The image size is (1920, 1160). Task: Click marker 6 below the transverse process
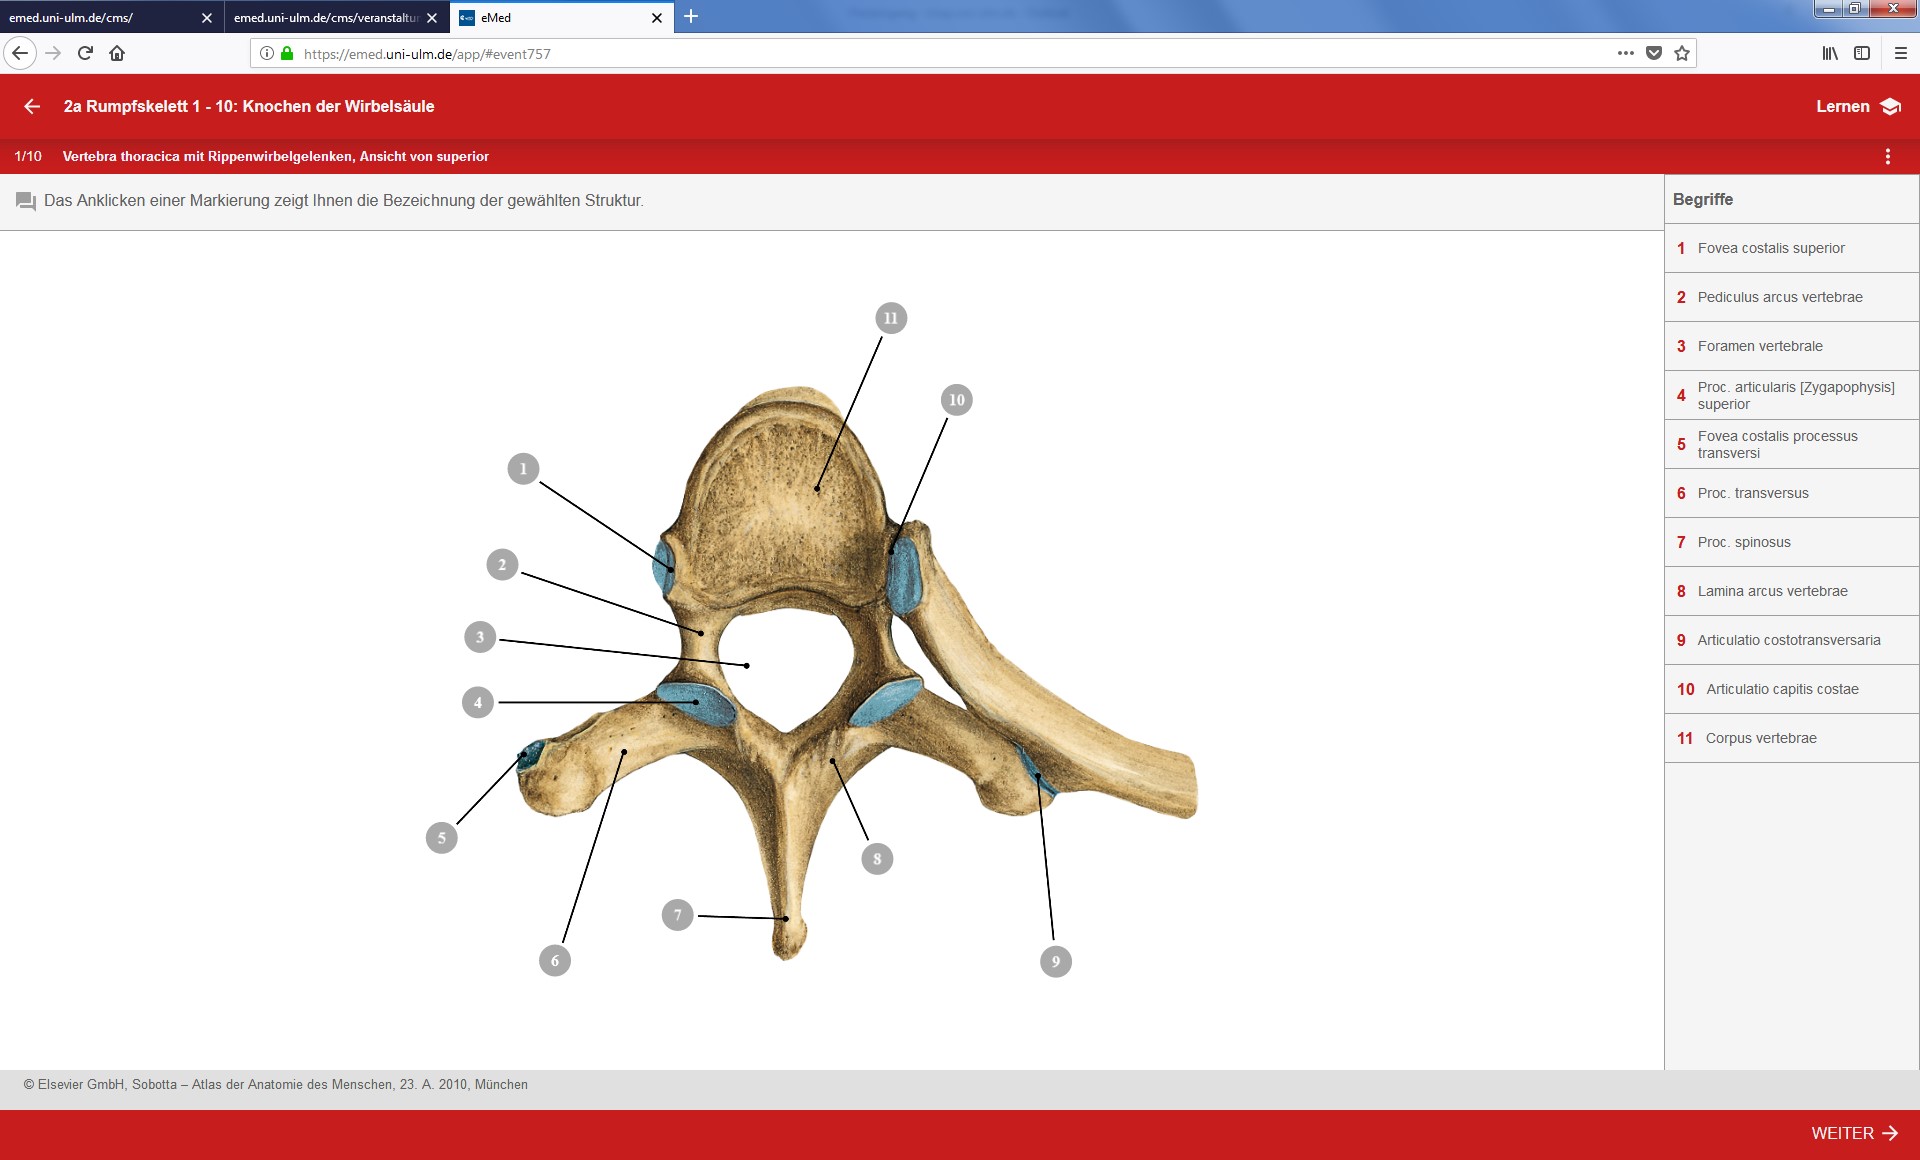tap(555, 961)
